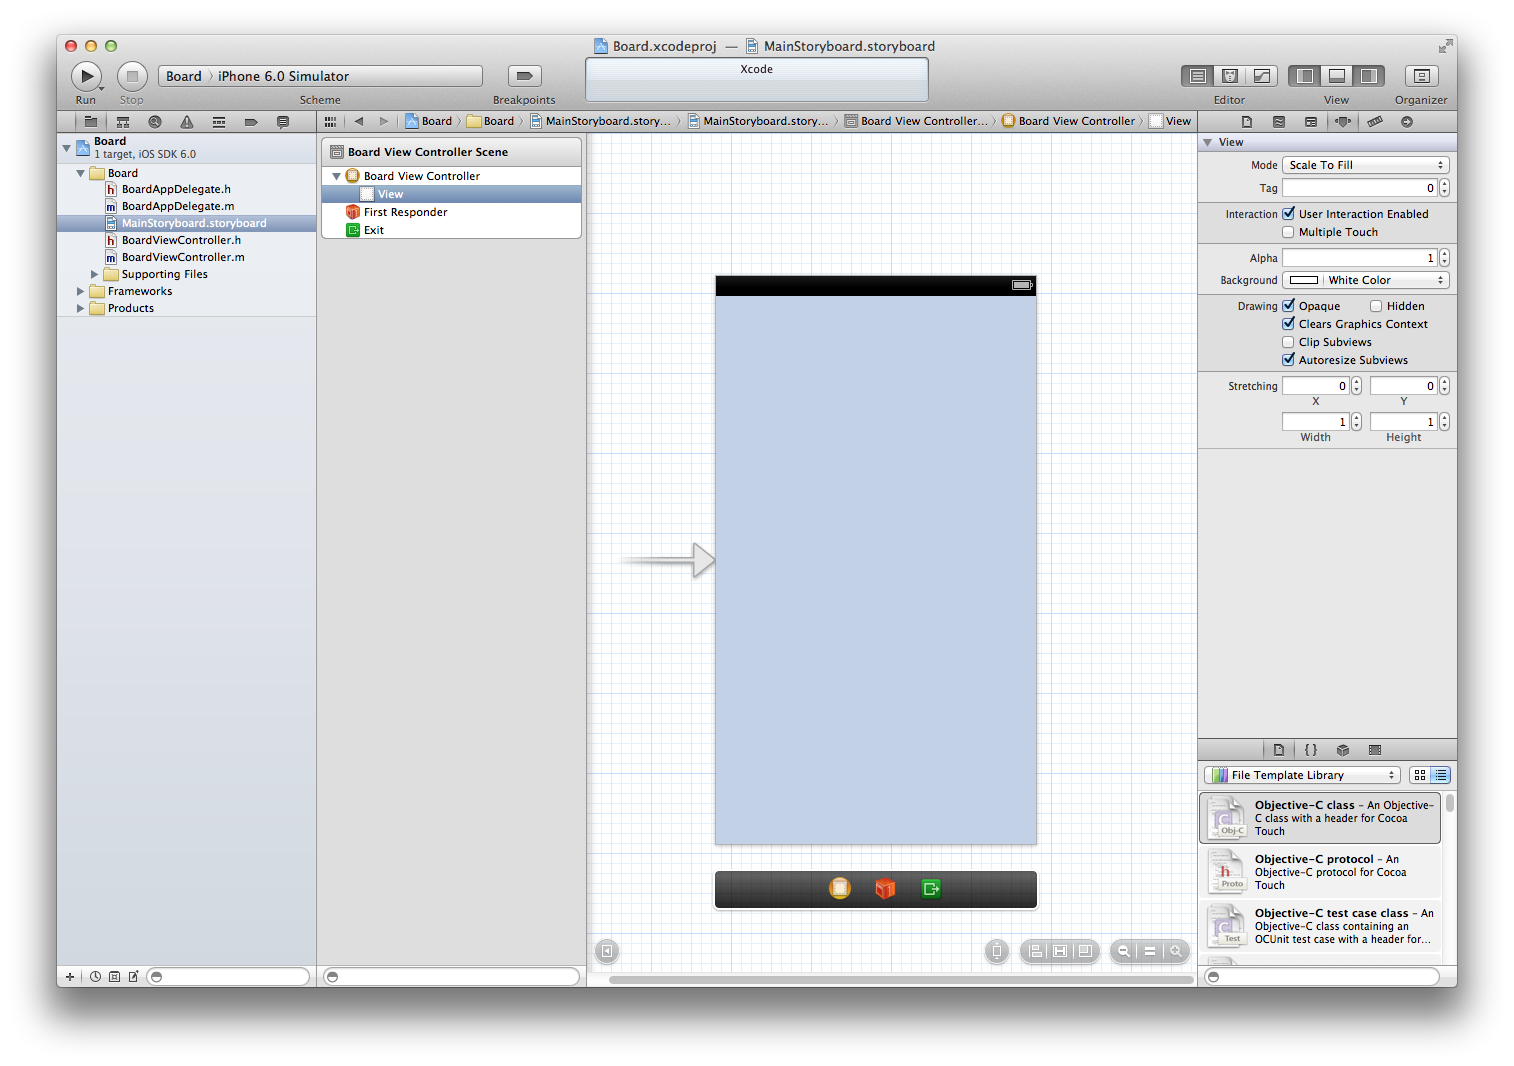Zoom in the storyboard canvas

coord(1176,951)
